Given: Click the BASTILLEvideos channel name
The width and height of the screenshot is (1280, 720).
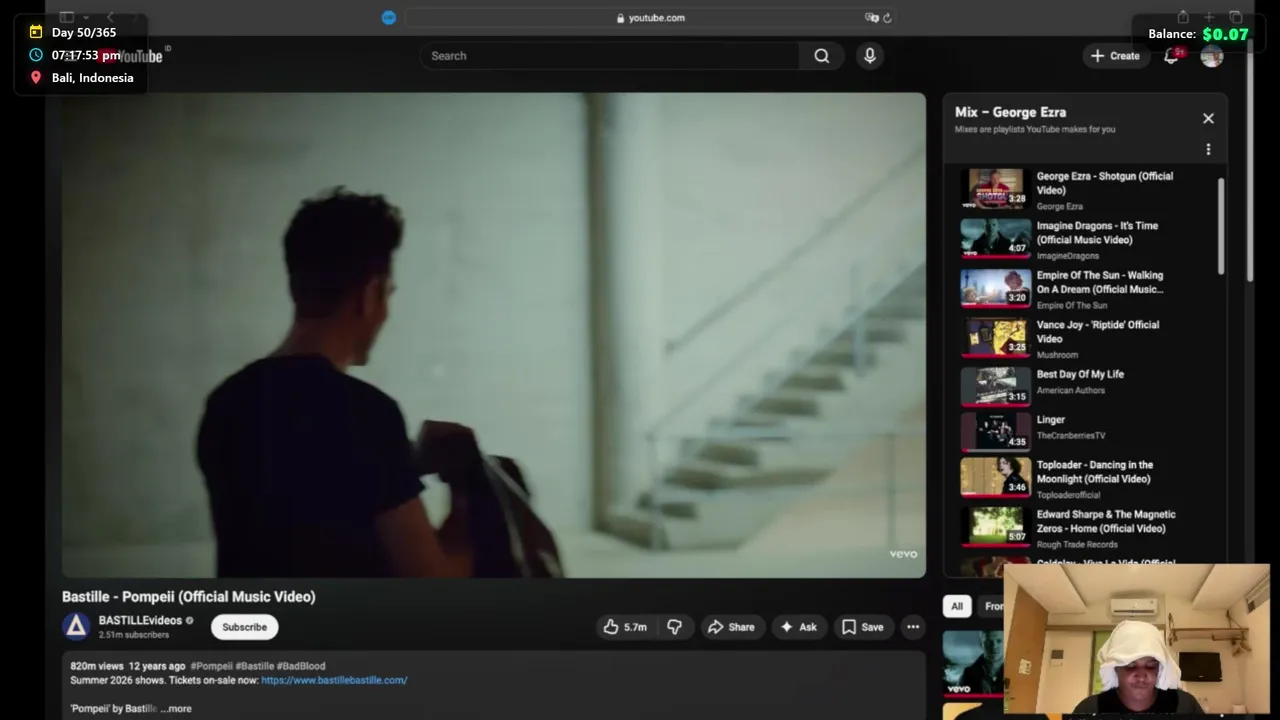Looking at the screenshot, I should 140,620.
